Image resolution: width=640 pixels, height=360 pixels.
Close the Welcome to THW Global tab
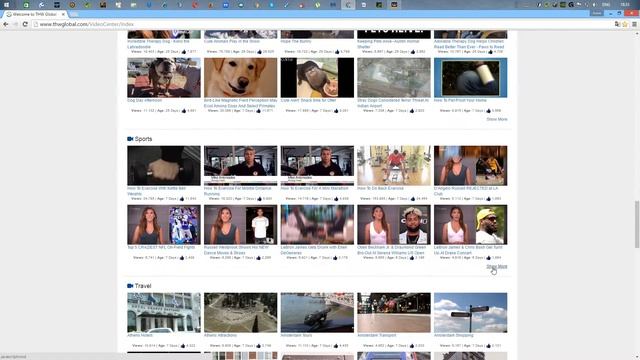pyautogui.click(x=63, y=14)
